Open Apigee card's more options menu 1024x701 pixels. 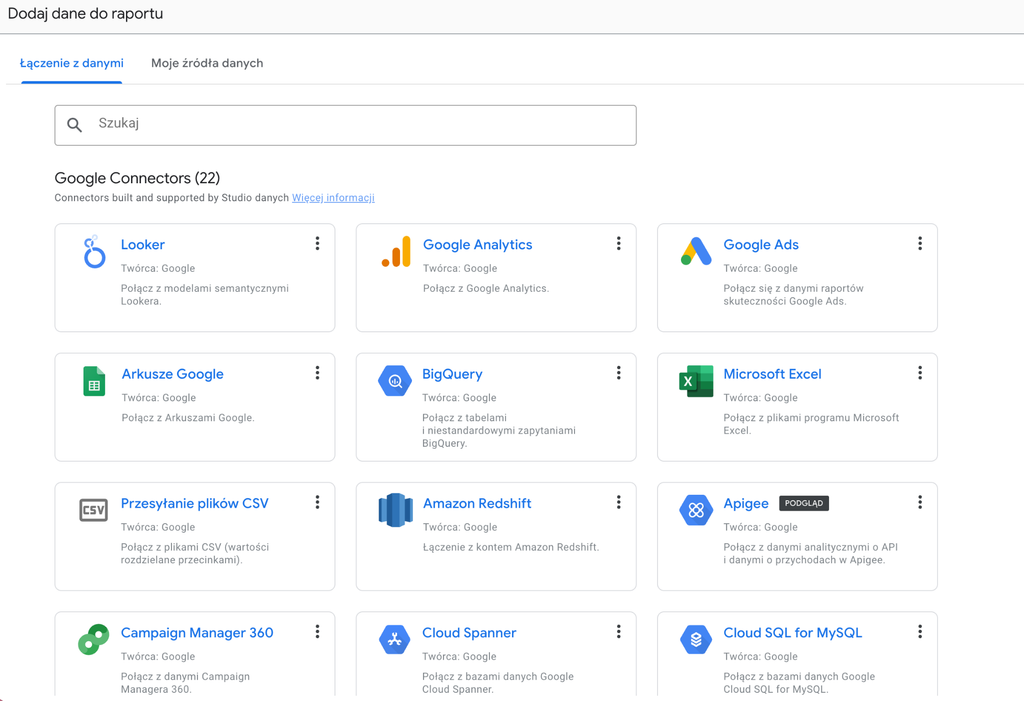[x=920, y=502]
